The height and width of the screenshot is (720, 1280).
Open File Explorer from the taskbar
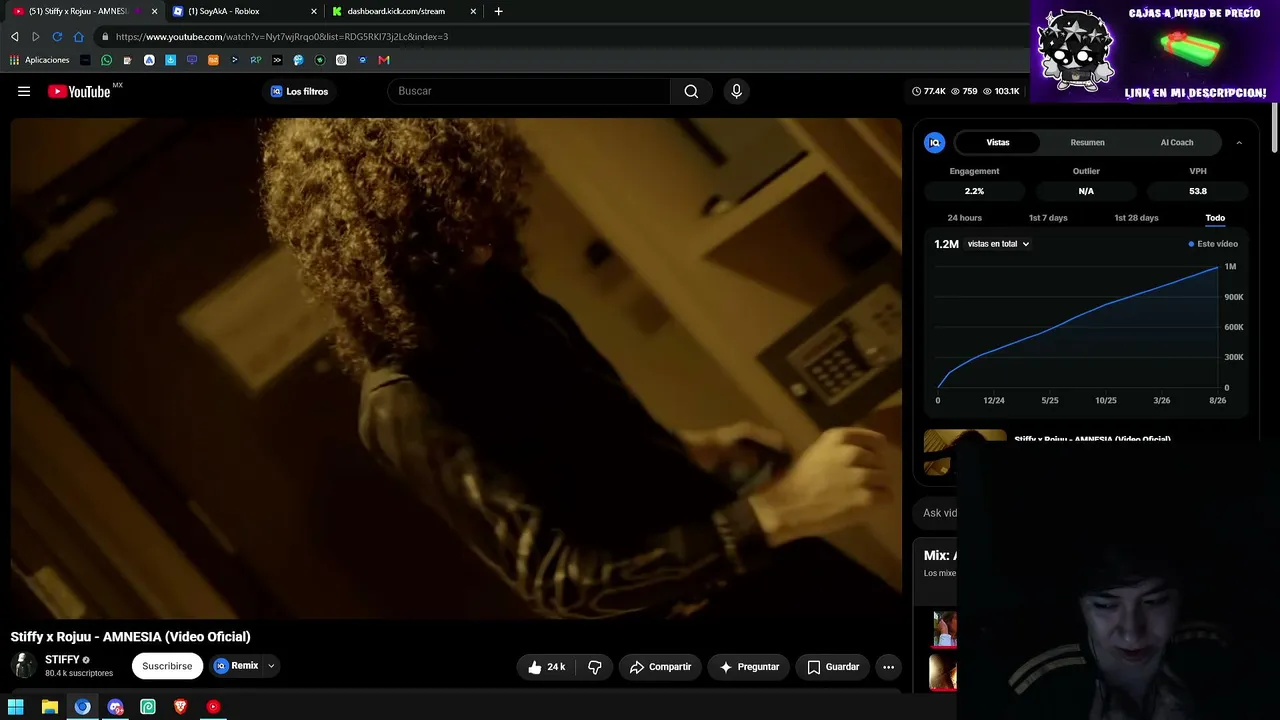49,707
